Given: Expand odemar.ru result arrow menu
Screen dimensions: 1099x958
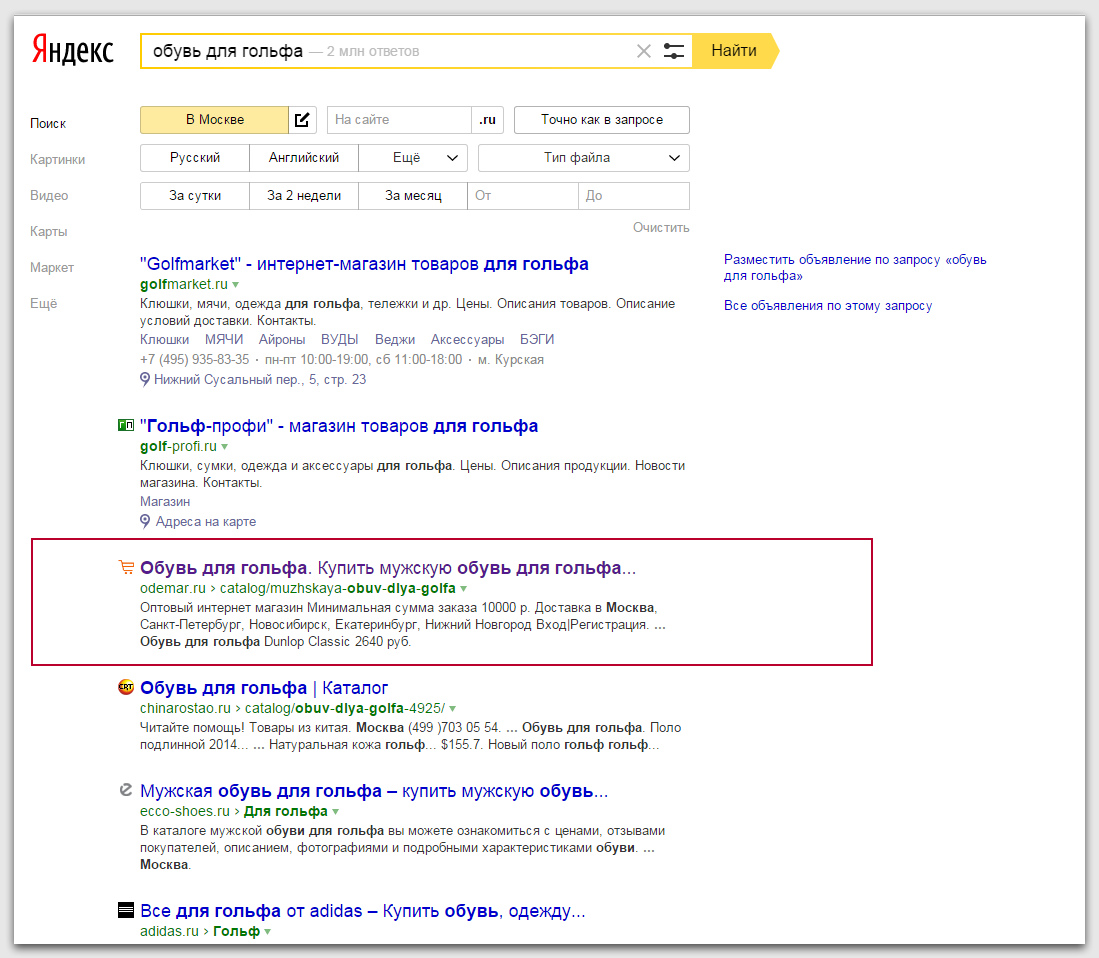Looking at the screenshot, I should click(463, 589).
